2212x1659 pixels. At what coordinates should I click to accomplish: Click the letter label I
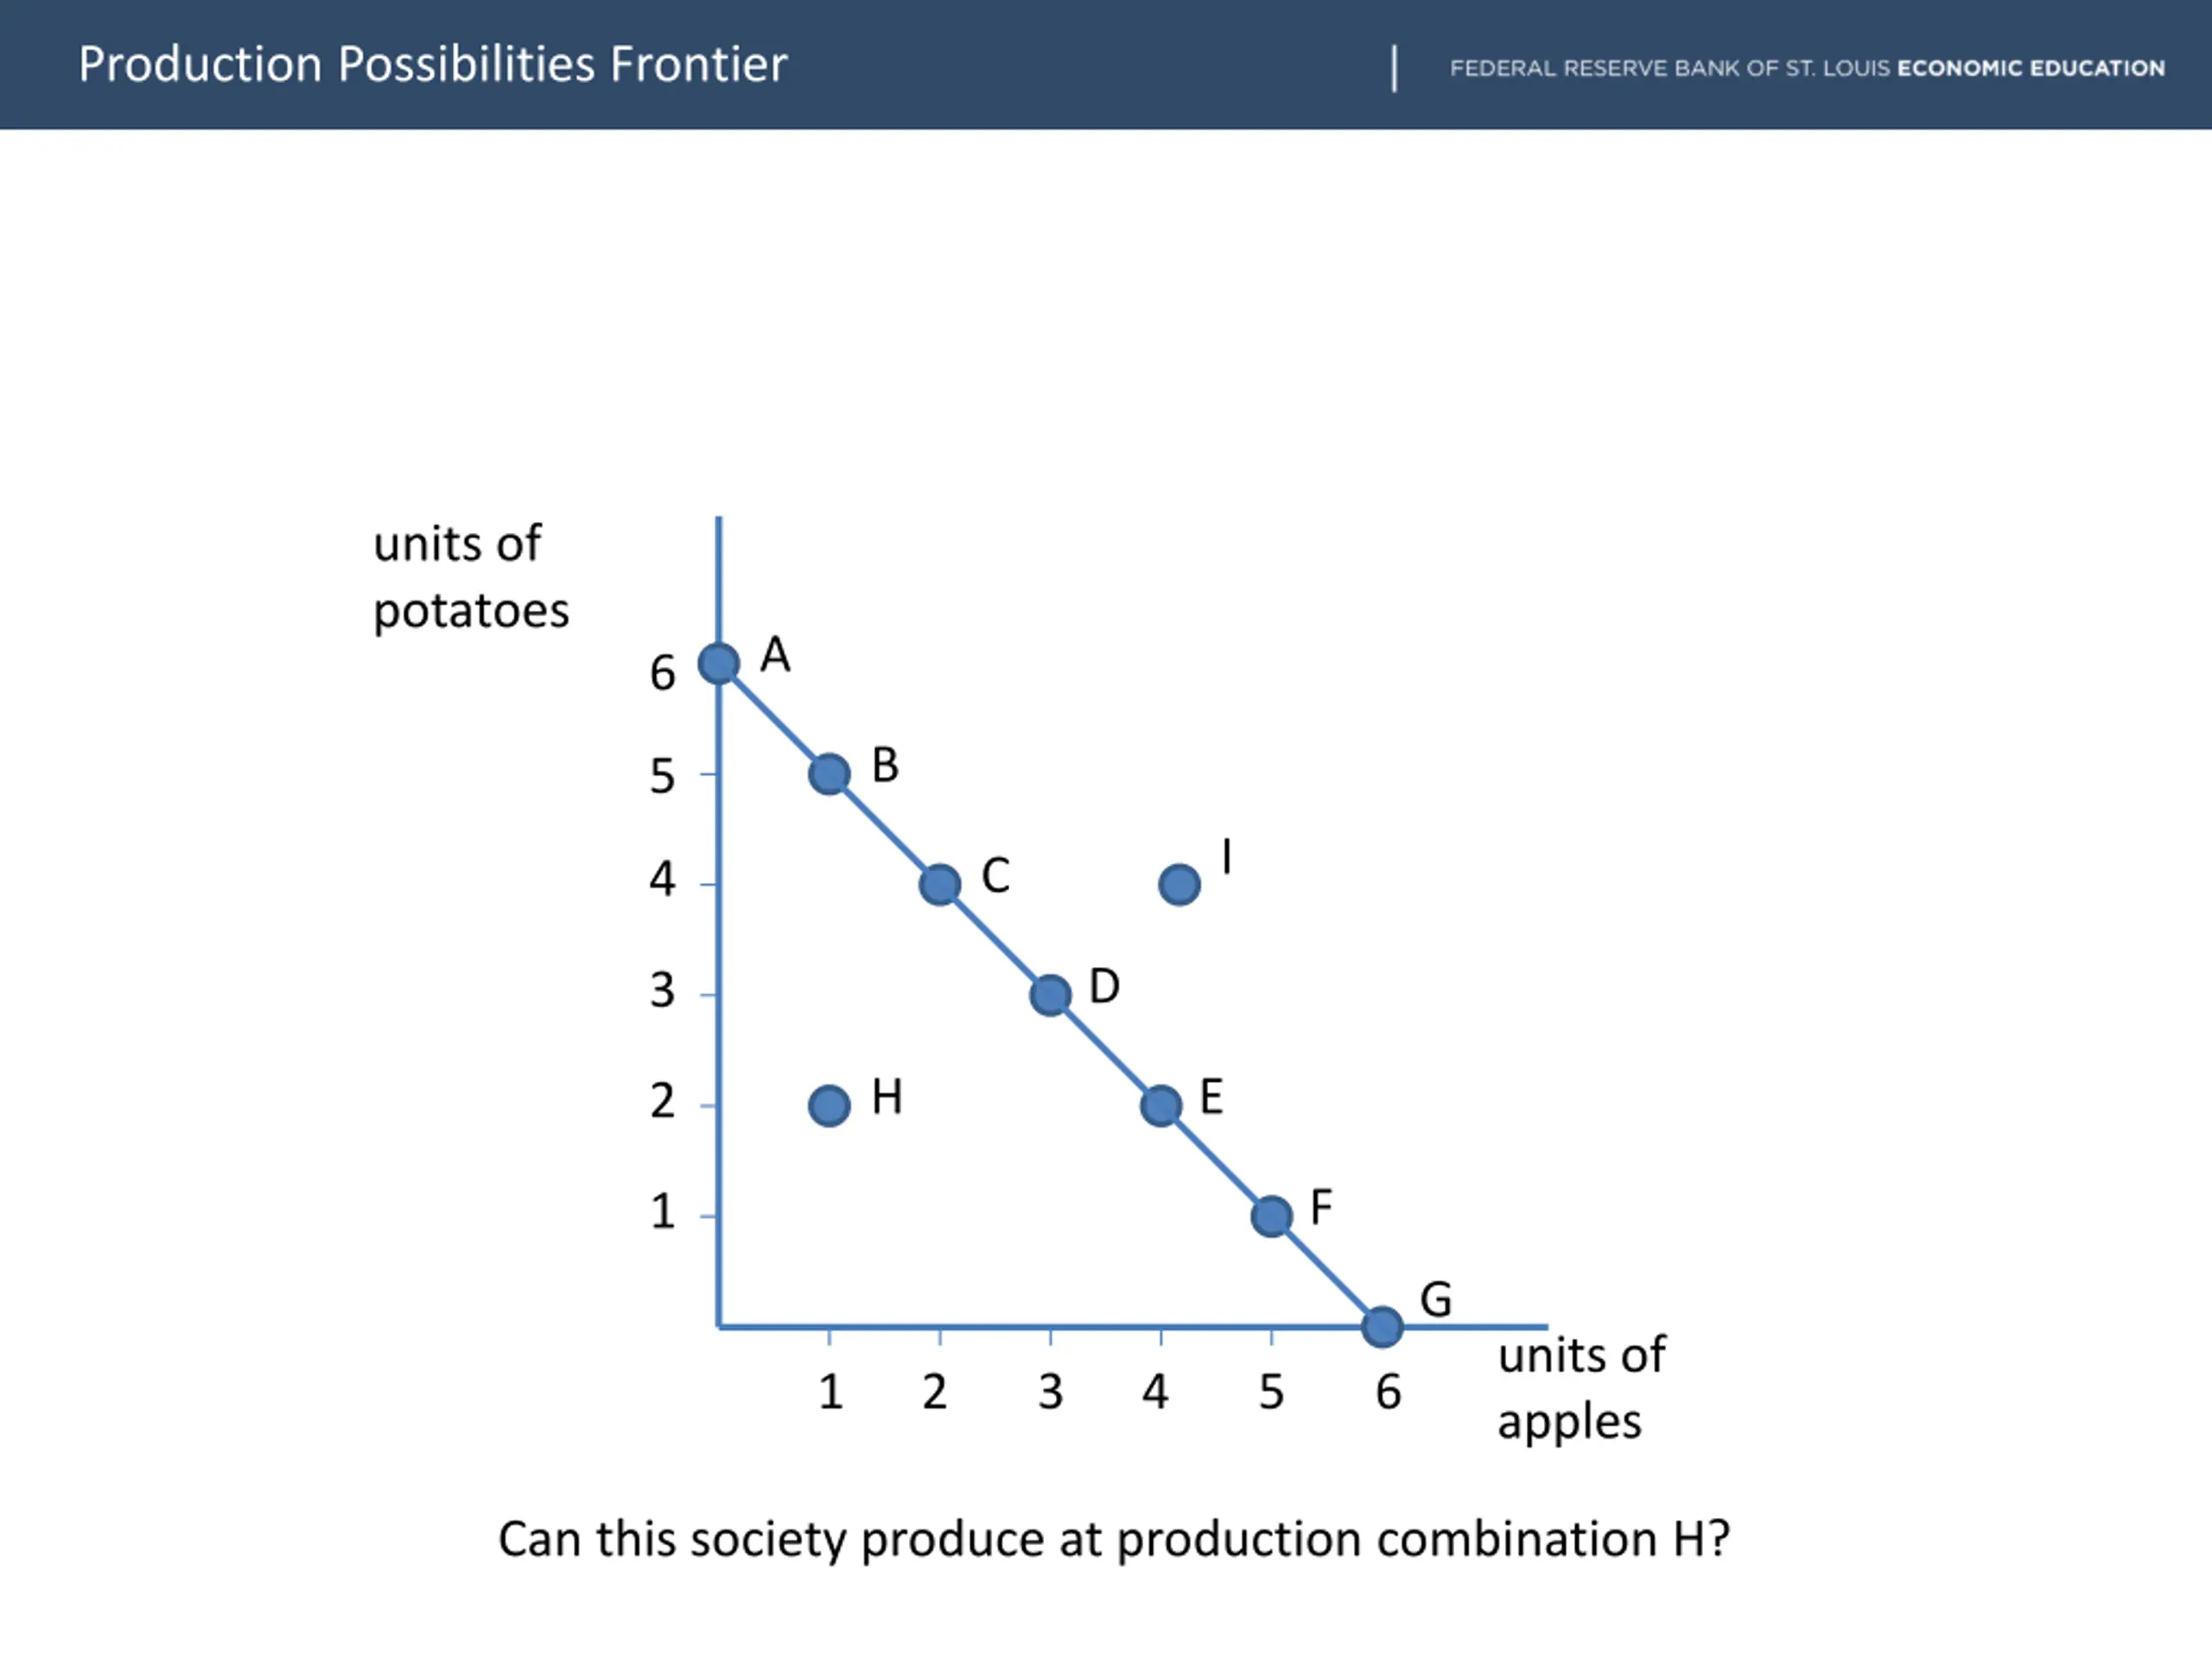tap(1227, 857)
